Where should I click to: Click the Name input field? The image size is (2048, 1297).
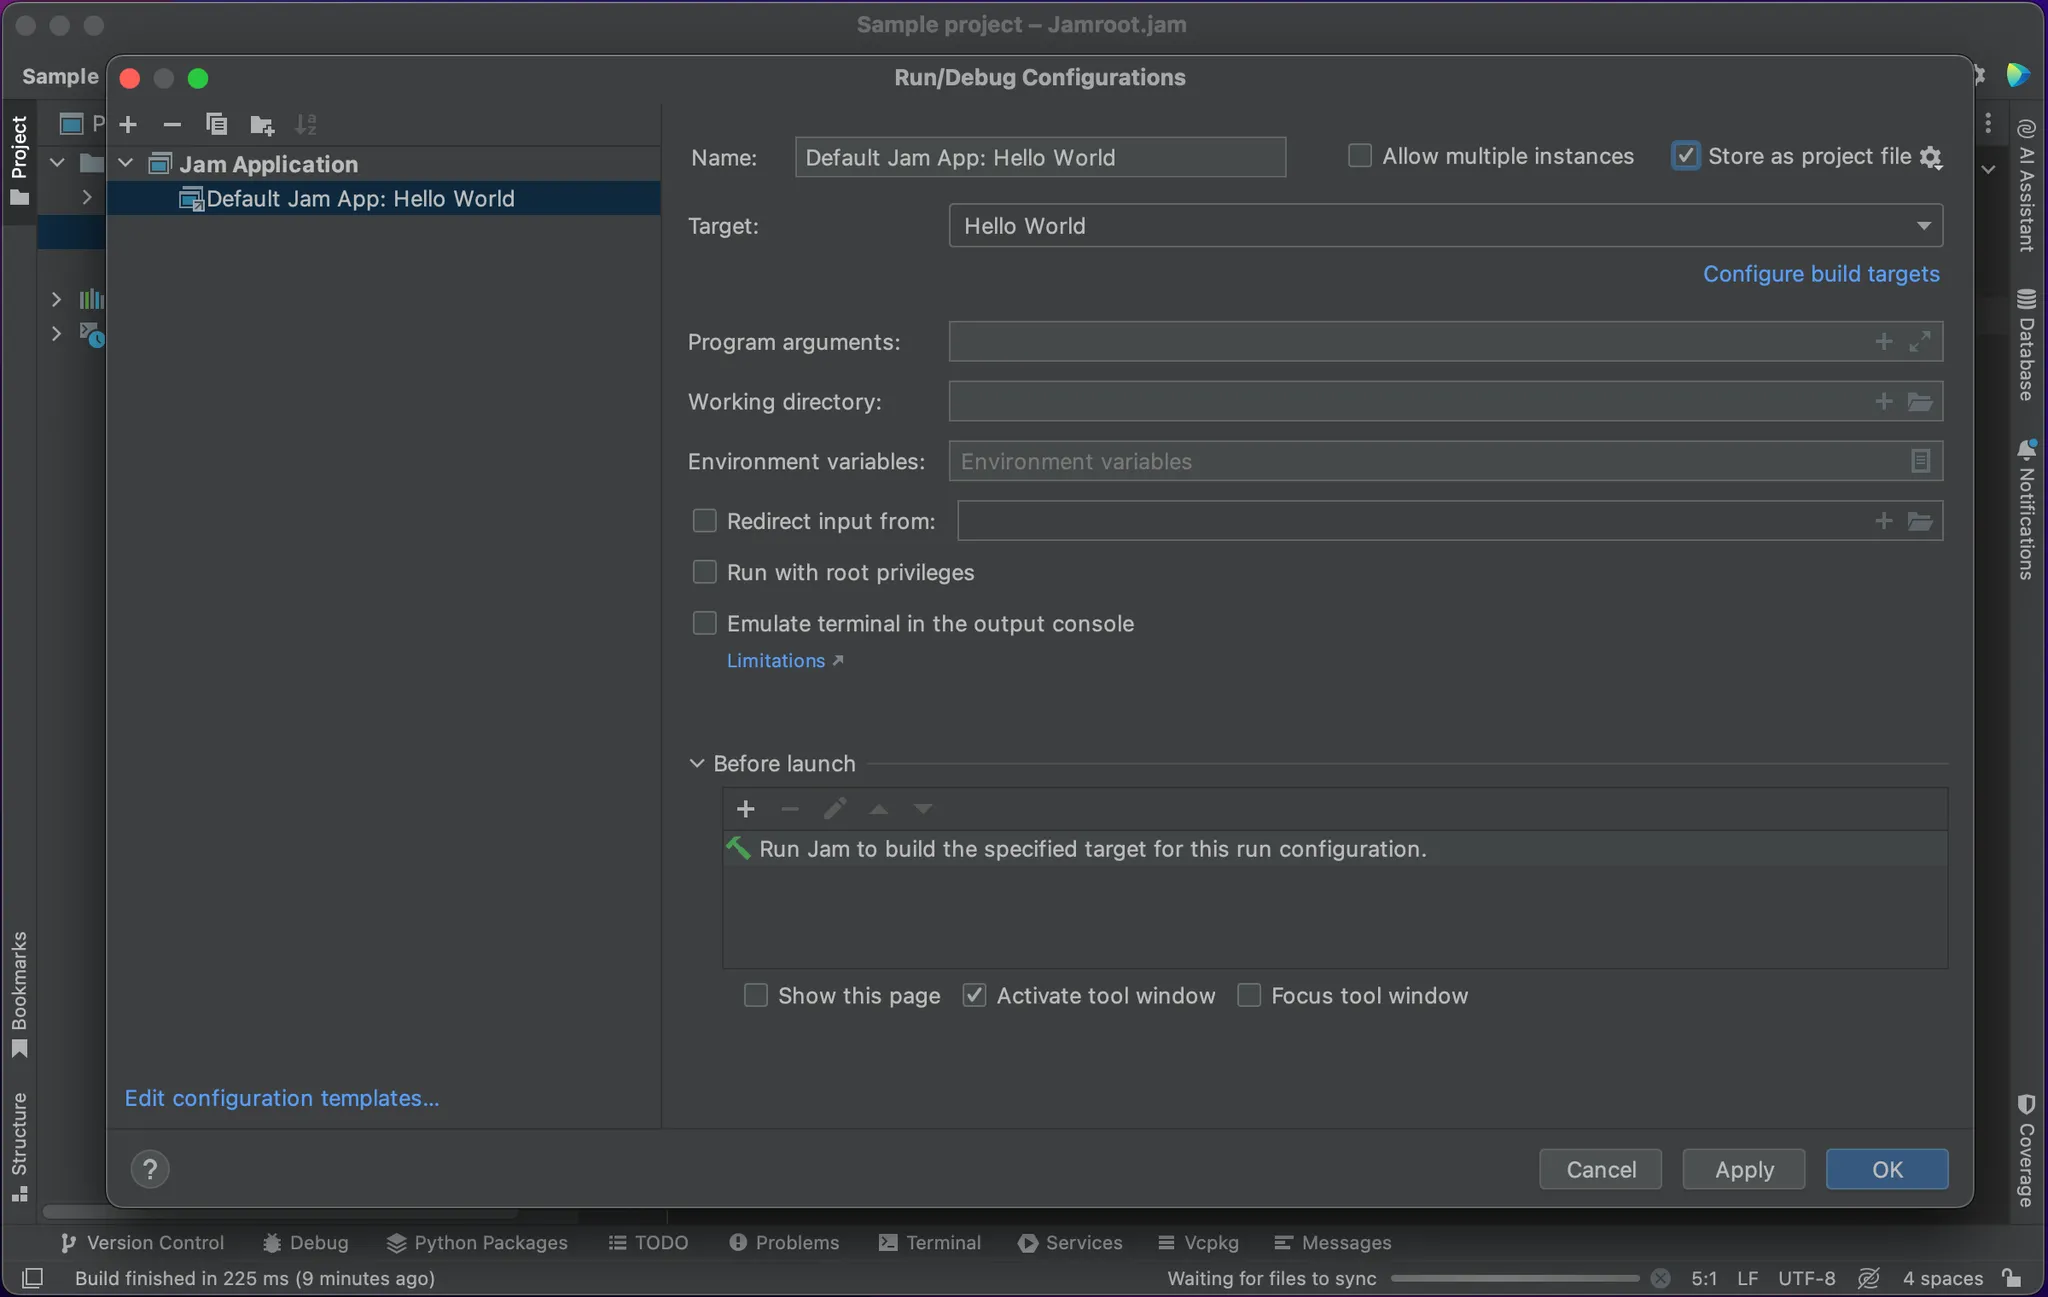click(x=1040, y=157)
